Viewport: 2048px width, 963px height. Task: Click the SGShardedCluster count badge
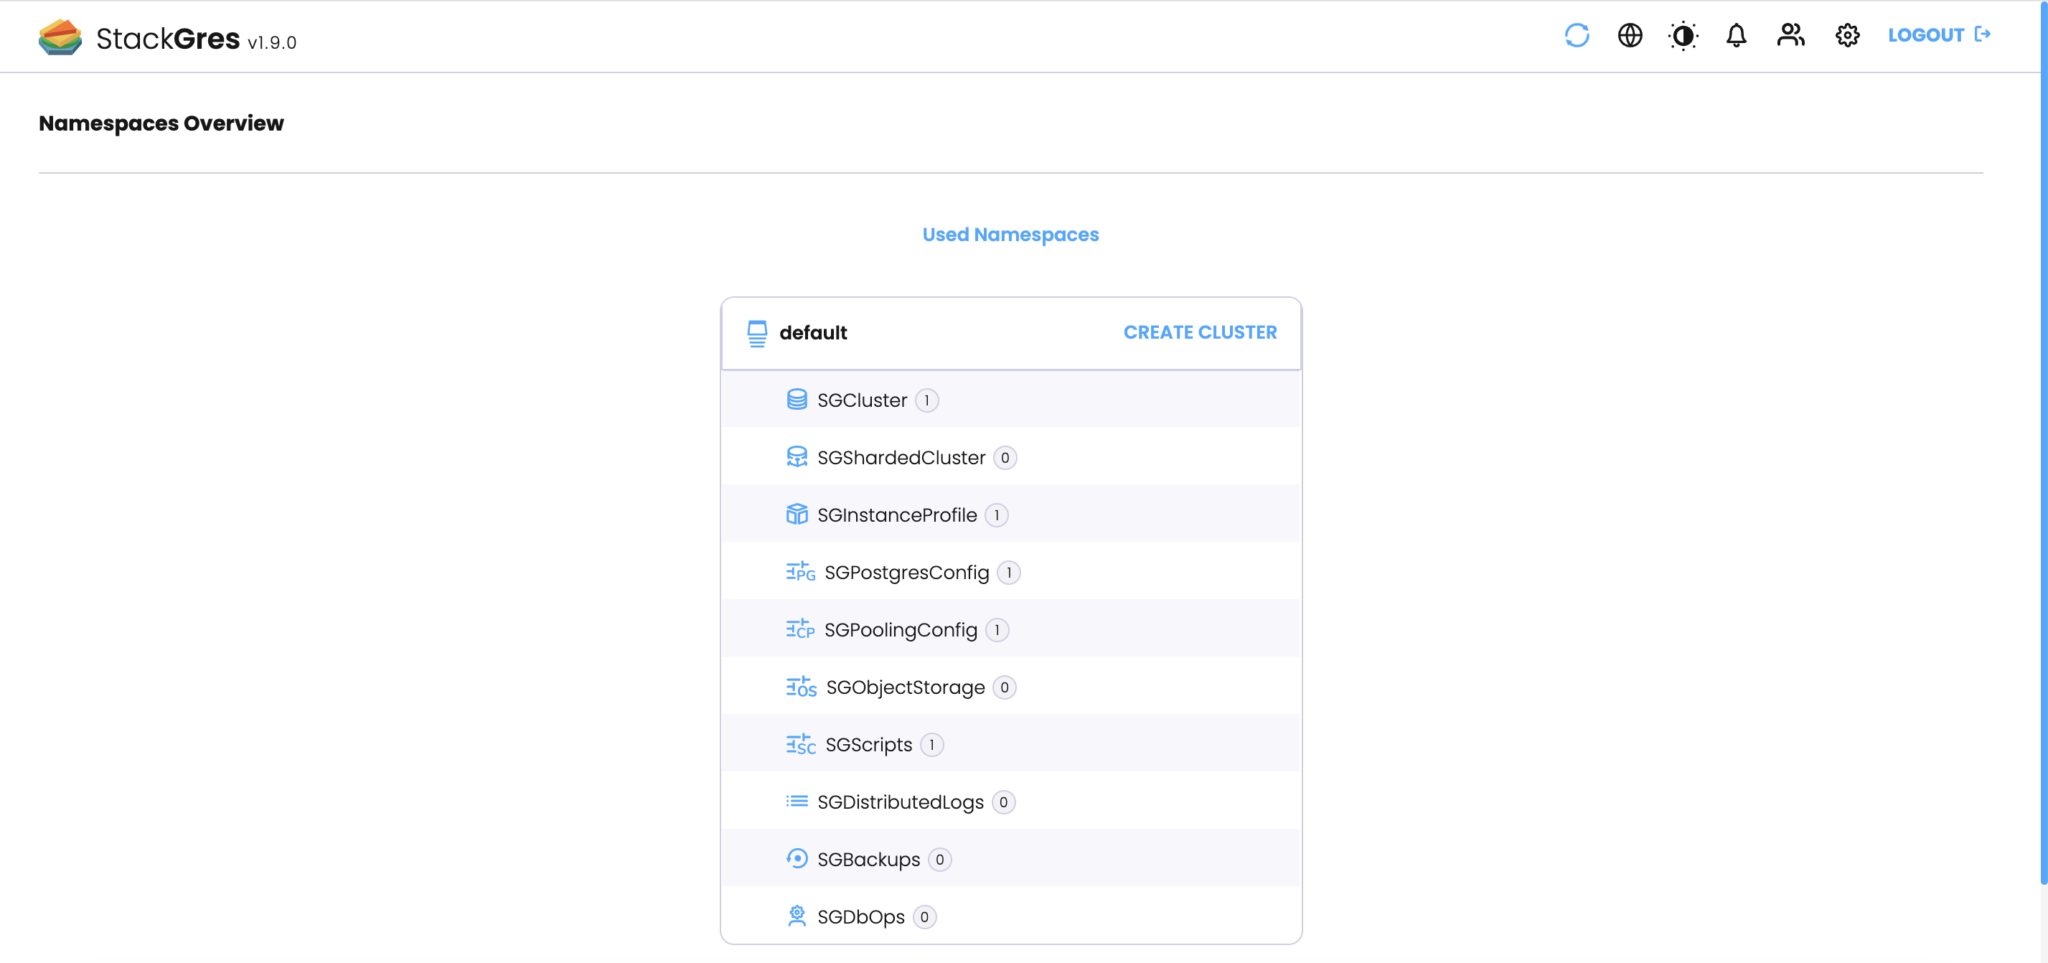point(1005,457)
